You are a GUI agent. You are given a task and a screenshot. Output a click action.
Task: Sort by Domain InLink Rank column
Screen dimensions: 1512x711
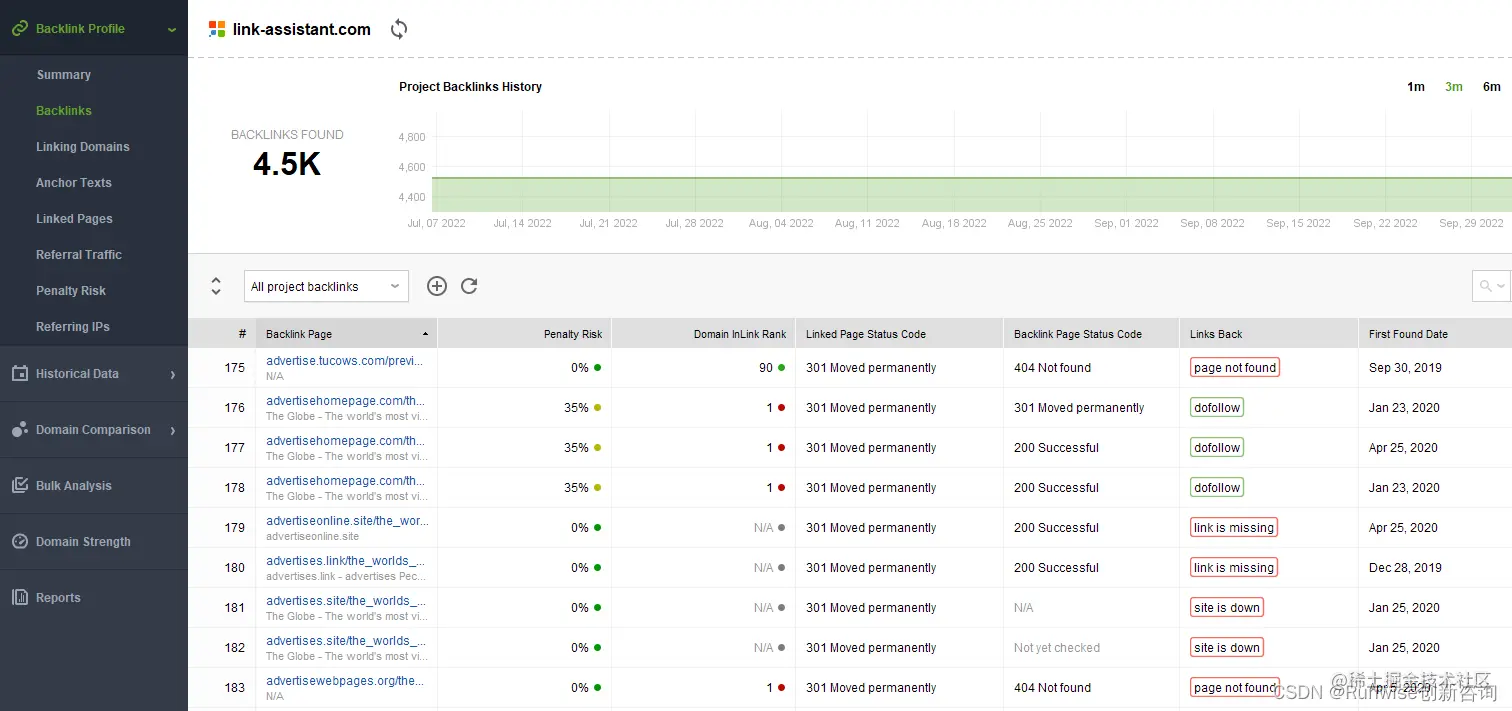coord(703,334)
